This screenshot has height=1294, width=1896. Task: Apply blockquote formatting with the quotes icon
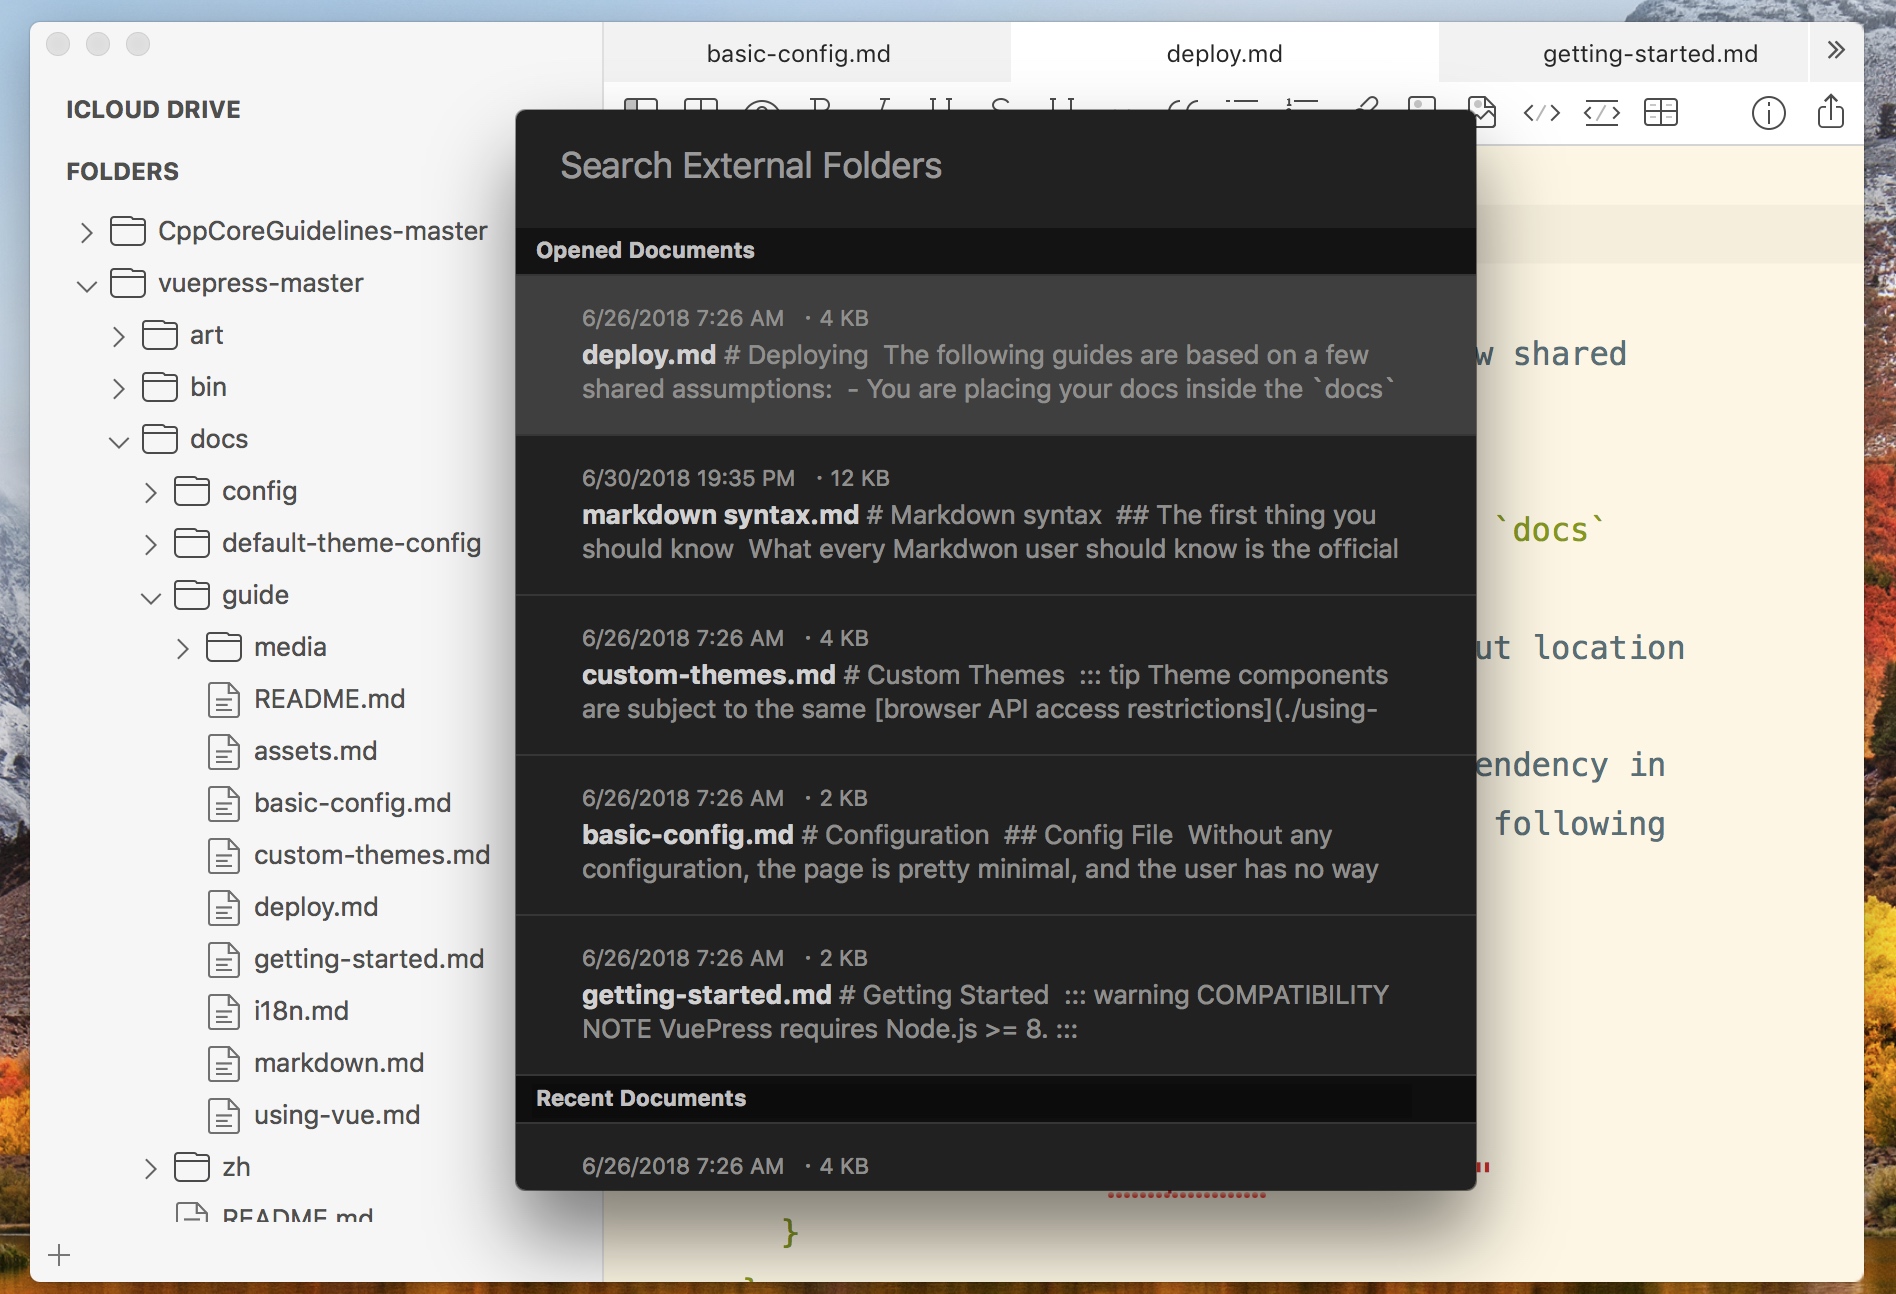[x=1182, y=110]
